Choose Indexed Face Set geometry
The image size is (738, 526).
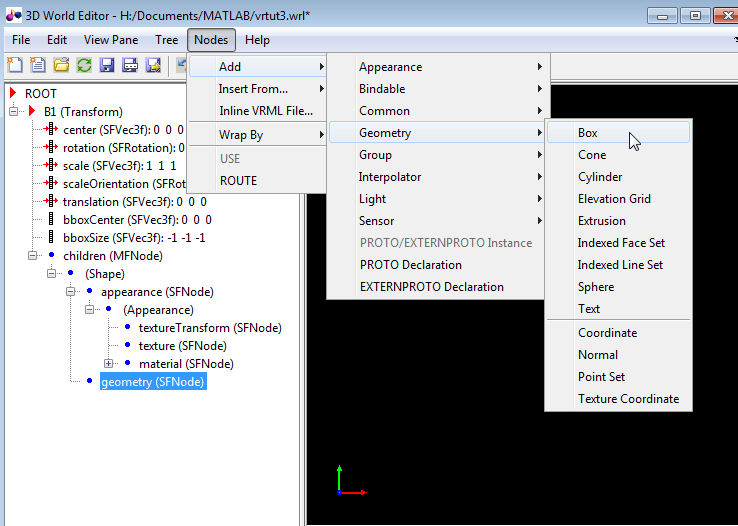[618, 243]
